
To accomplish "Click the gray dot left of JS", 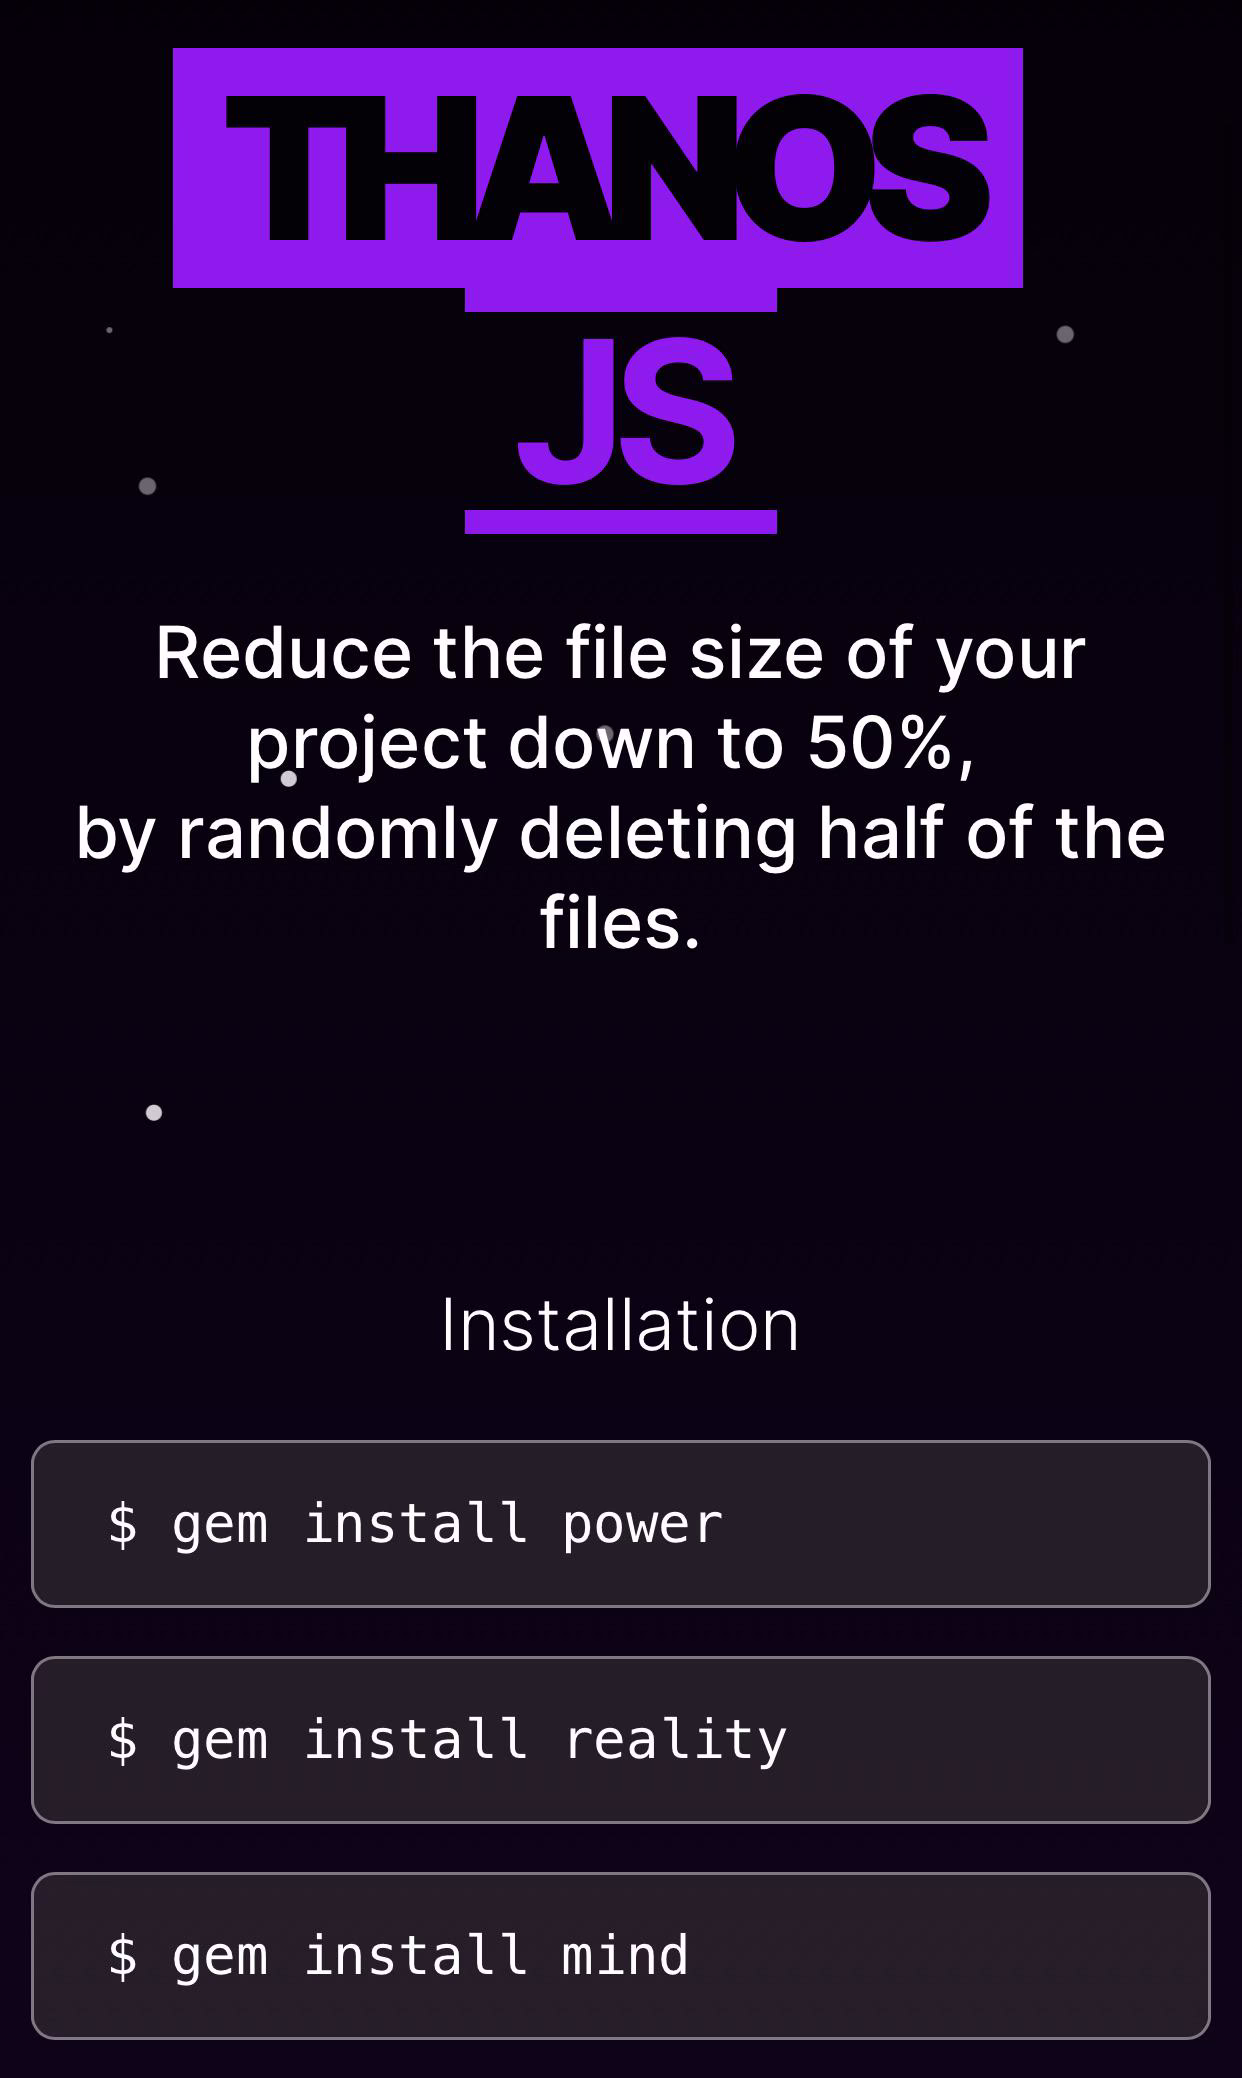I will (147, 486).
